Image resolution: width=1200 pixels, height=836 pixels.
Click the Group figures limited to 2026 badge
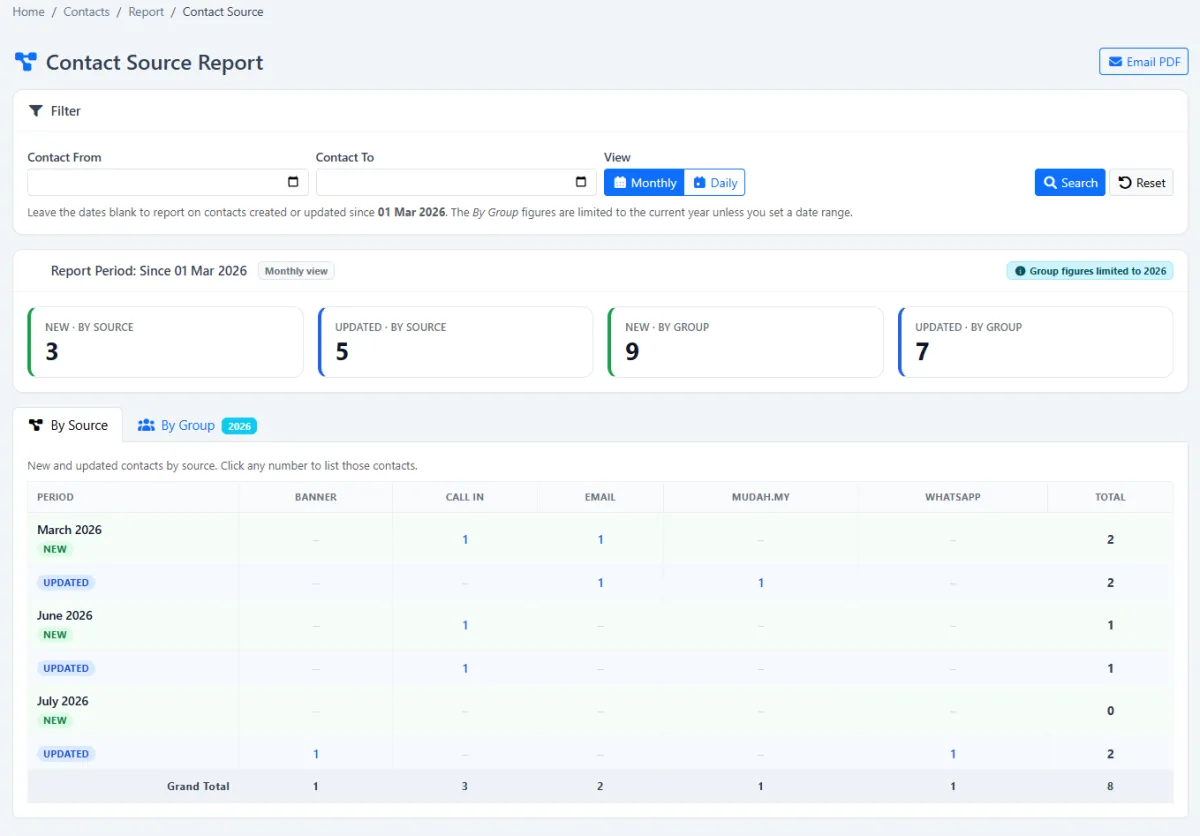pyautogui.click(x=1090, y=271)
